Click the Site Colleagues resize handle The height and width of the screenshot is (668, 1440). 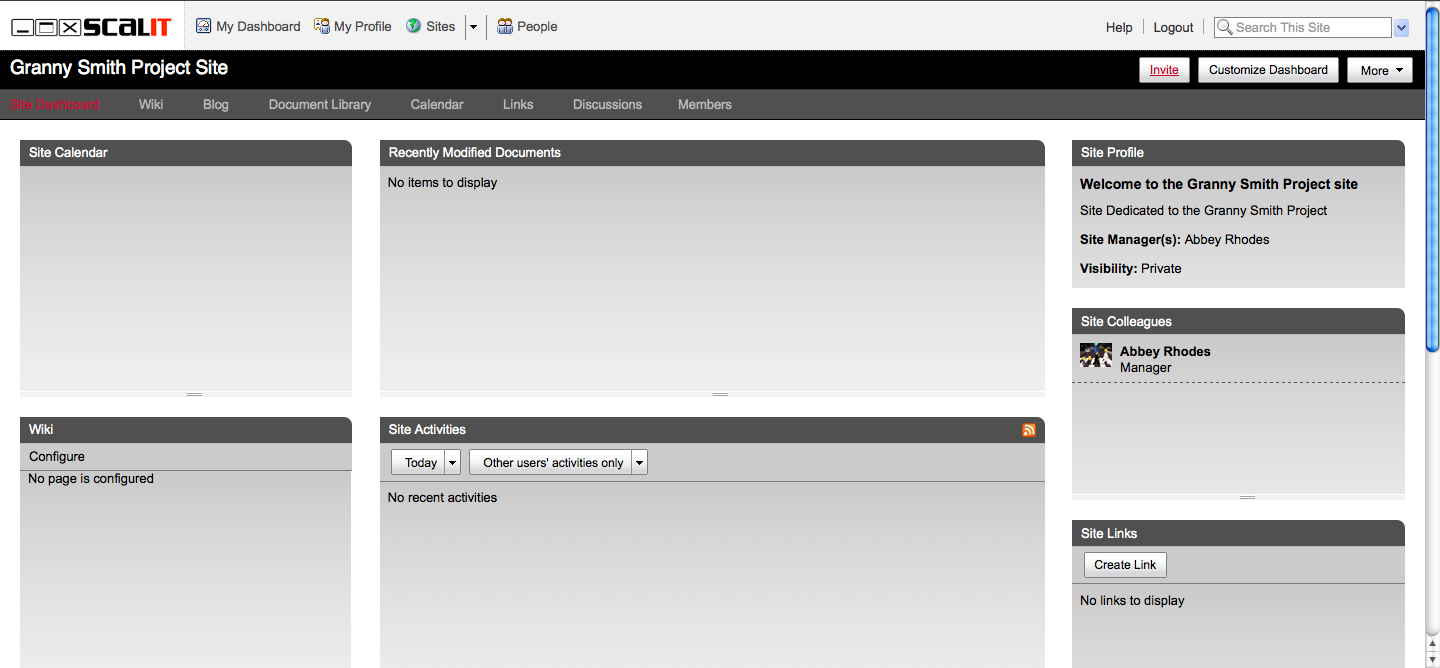1246,497
